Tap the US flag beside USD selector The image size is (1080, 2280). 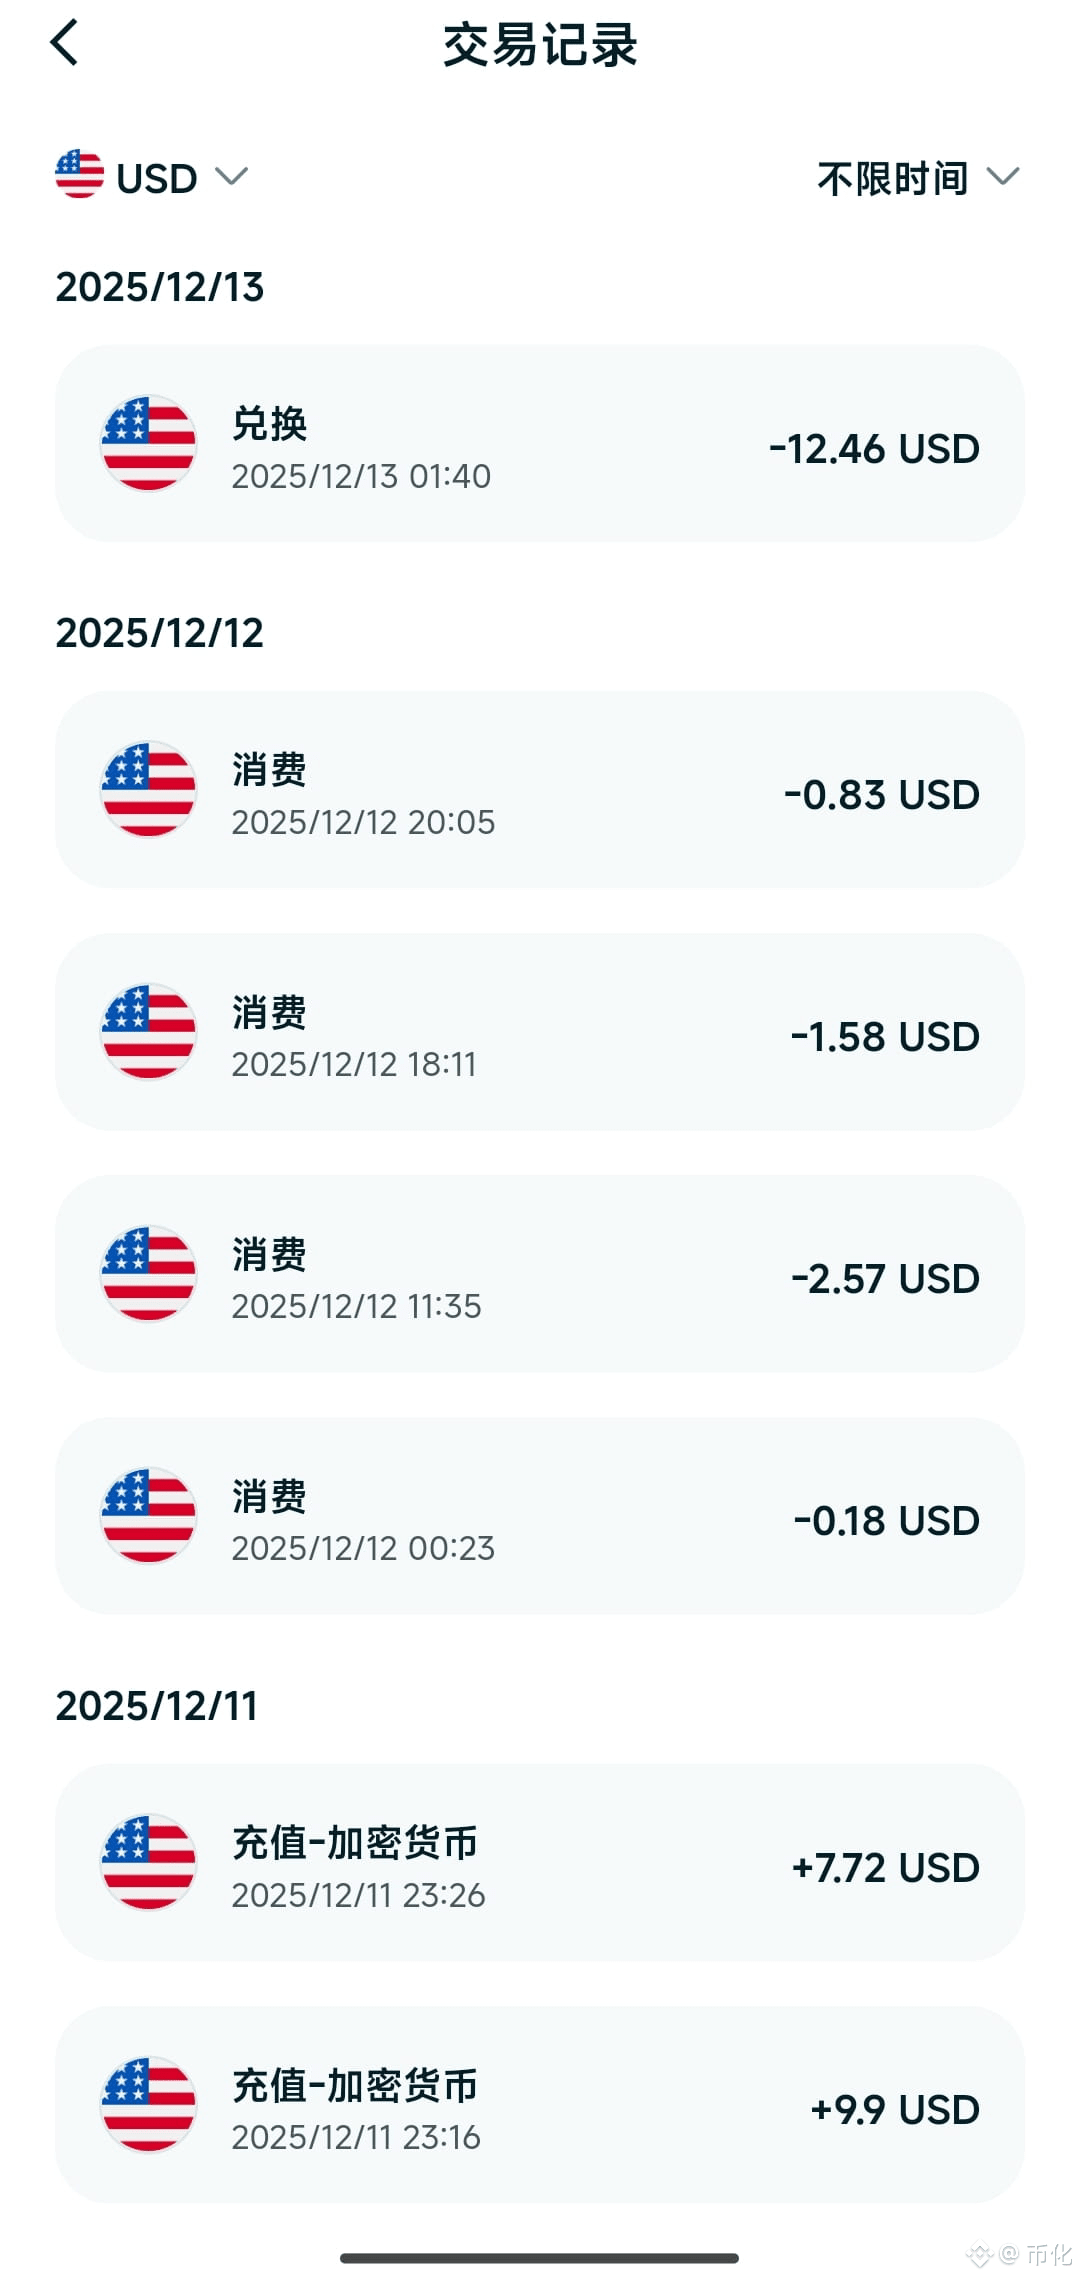point(79,175)
